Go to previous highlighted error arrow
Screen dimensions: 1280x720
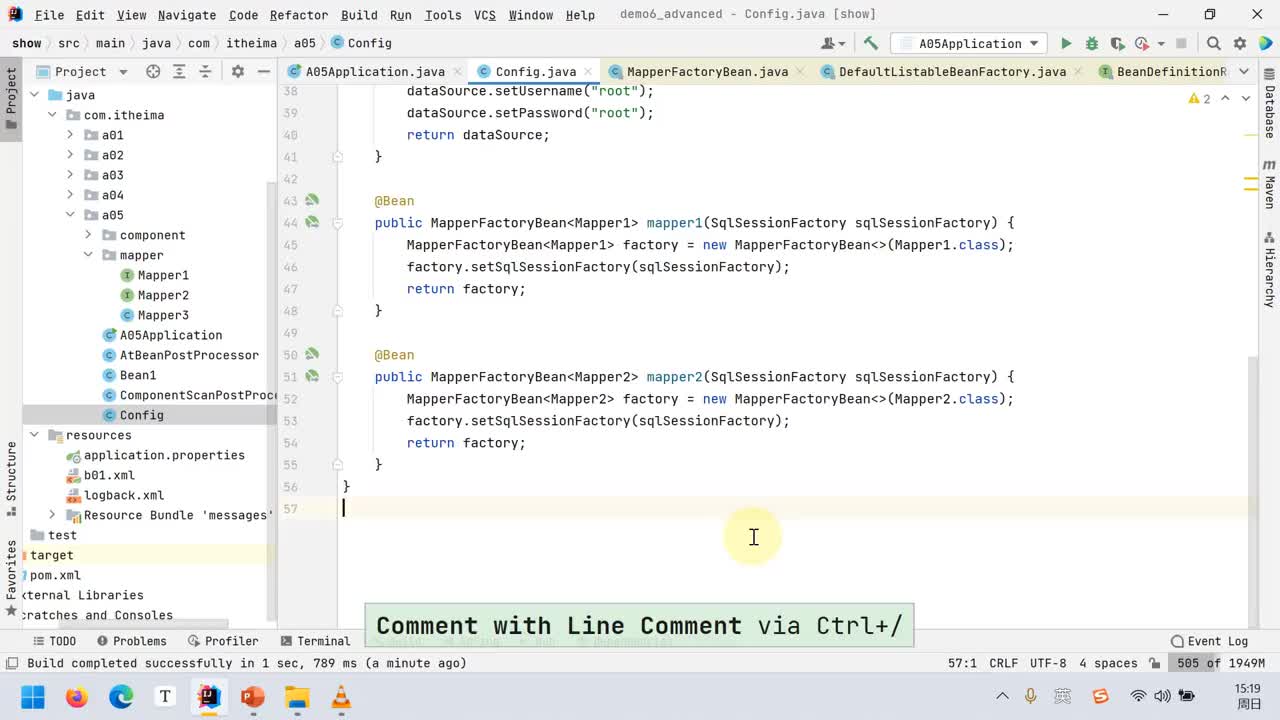(1227, 98)
